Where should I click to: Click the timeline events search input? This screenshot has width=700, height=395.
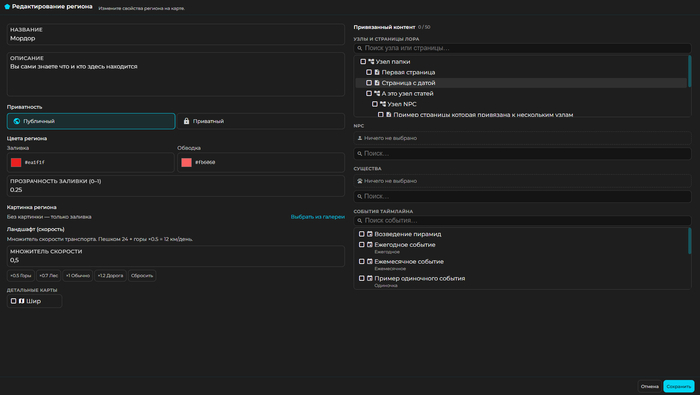pos(522,220)
